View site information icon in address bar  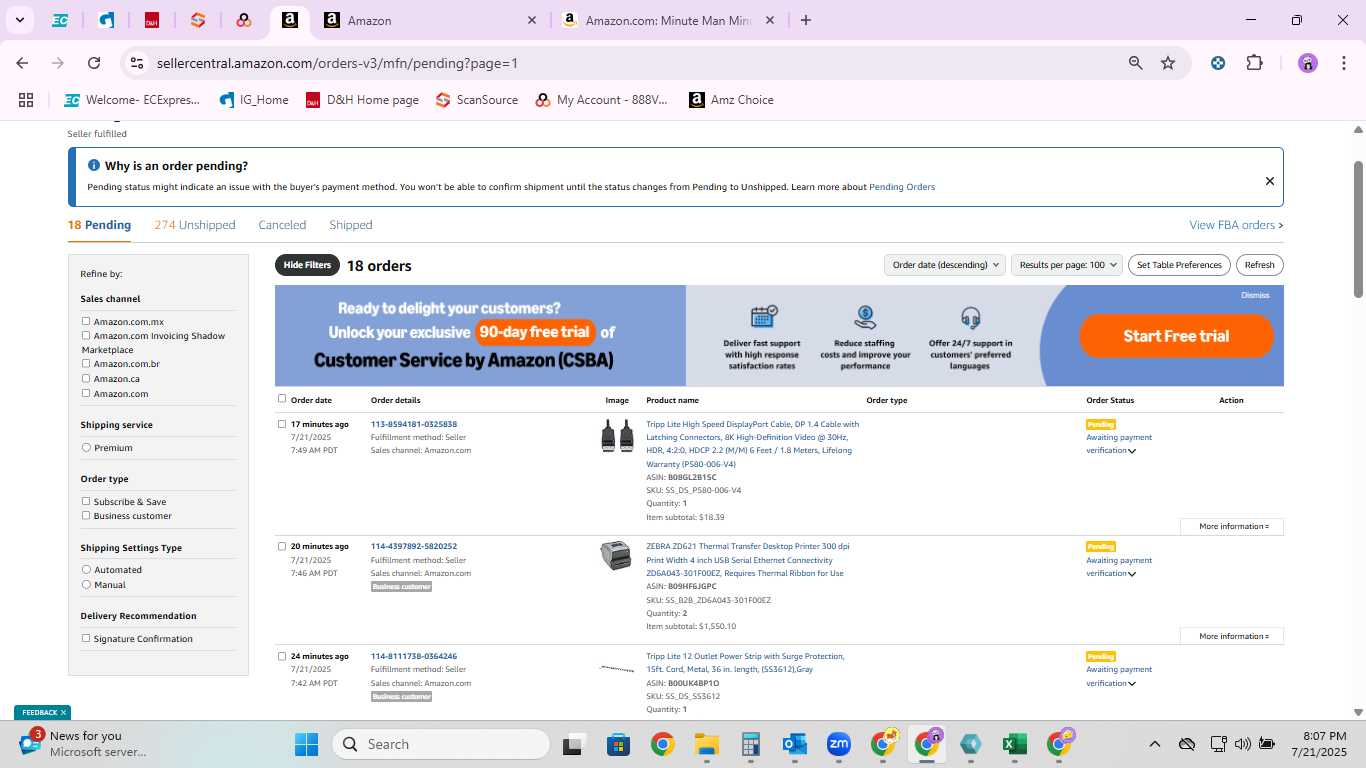click(x=137, y=63)
